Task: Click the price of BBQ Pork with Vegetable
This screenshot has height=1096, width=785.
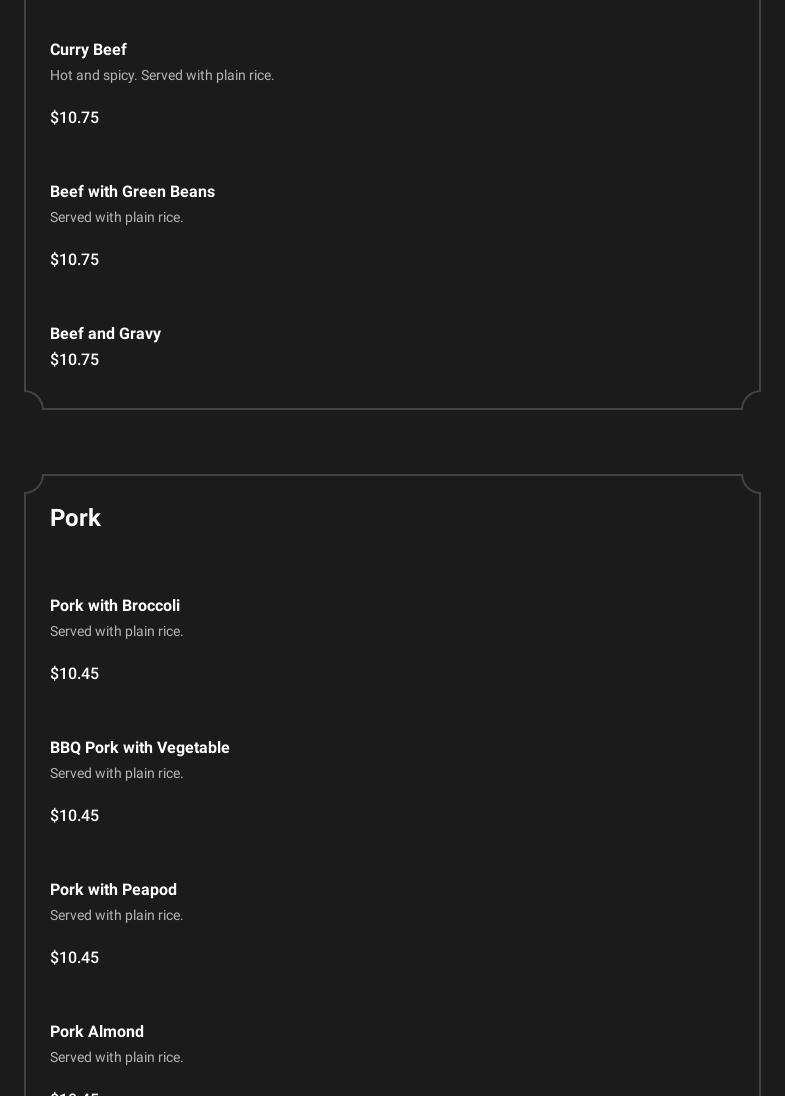Action: pyautogui.click(x=74, y=816)
